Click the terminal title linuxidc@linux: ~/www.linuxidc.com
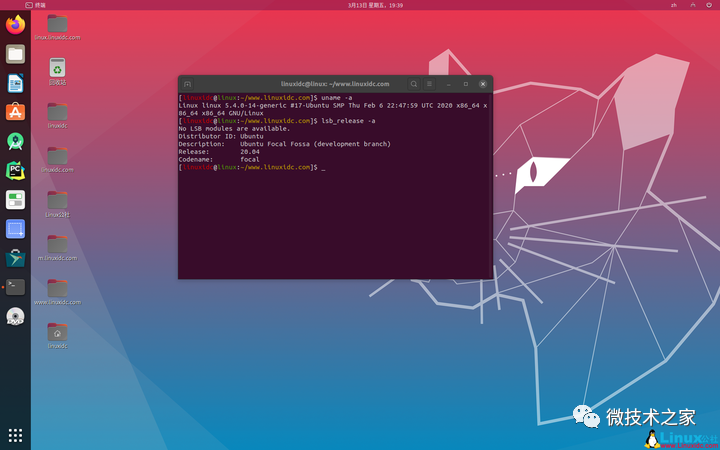The width and height of the screenshot is (720, 450). 335,84
